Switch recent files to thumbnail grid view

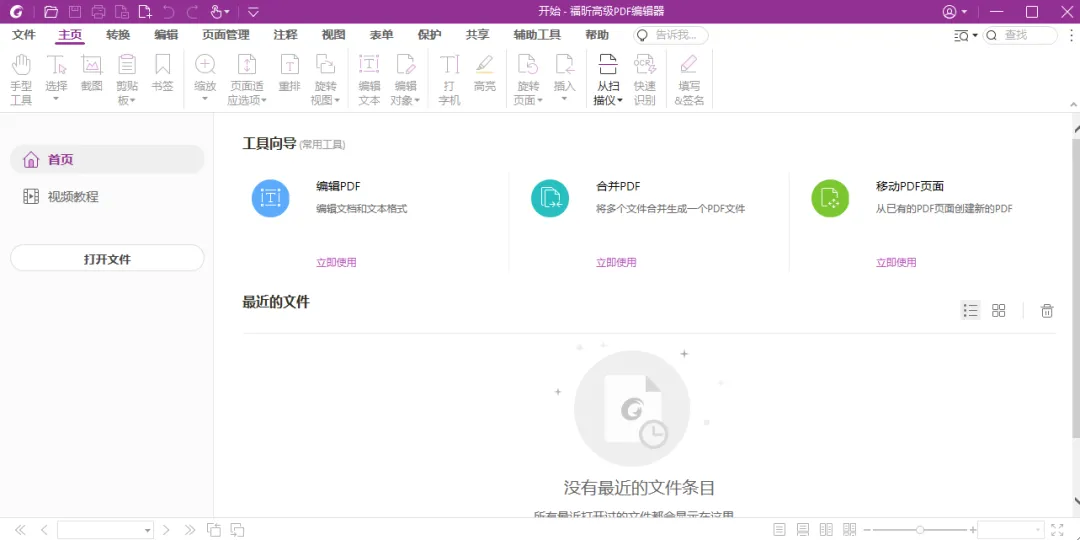pos(999,311)
